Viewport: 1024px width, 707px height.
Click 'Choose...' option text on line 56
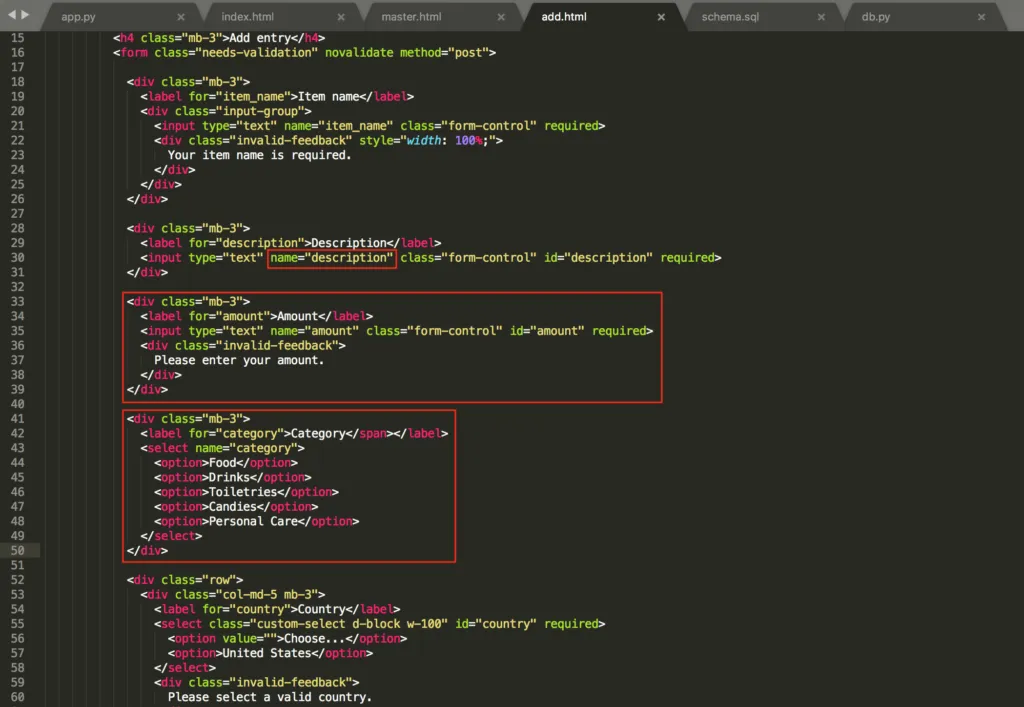pyautogui.click(x=315, y=639)
